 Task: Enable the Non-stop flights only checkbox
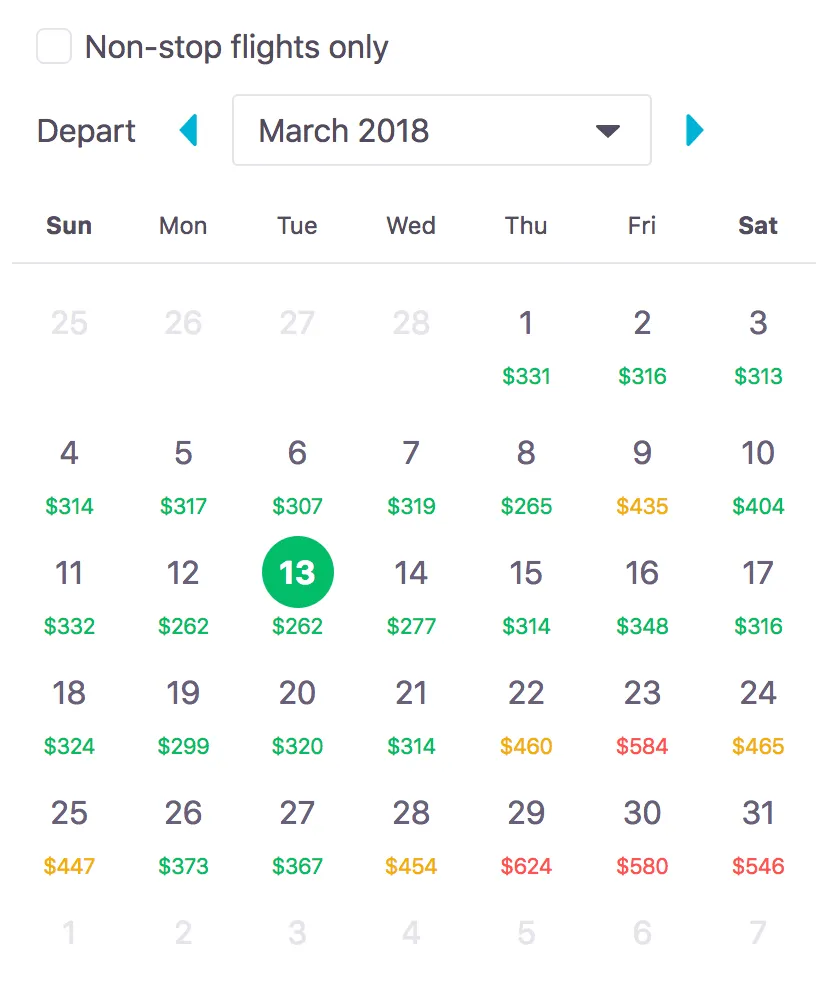[x=55, y=46]
